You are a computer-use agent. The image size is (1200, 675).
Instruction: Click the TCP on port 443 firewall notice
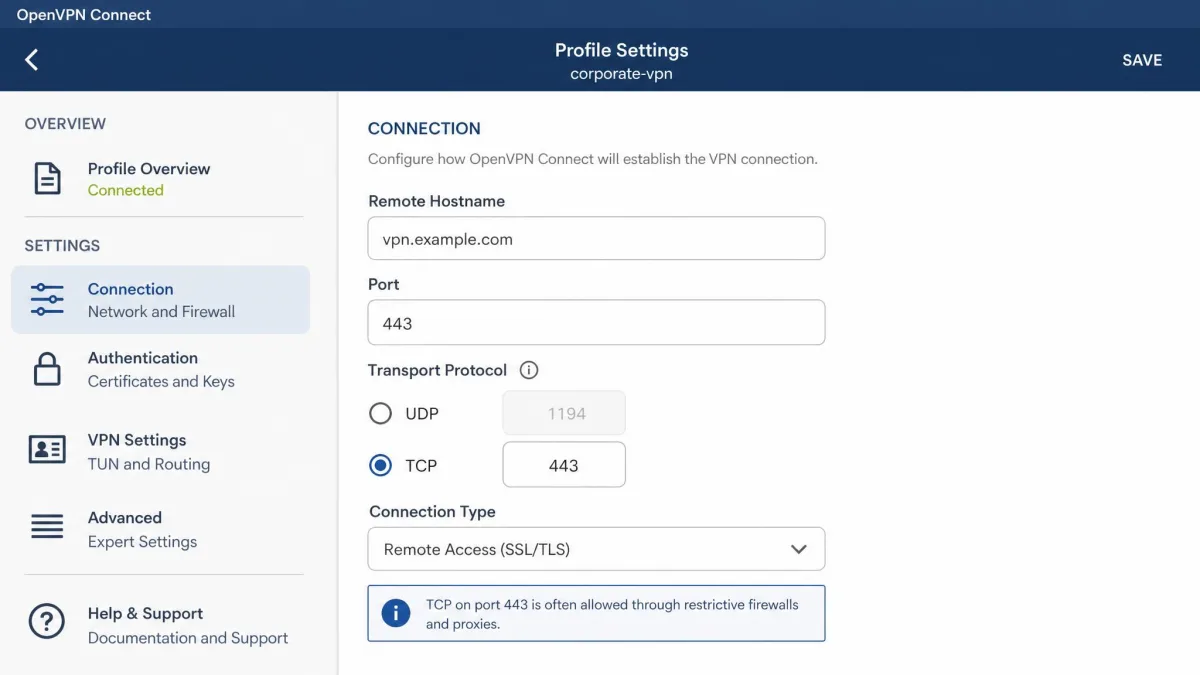(596, 613)
